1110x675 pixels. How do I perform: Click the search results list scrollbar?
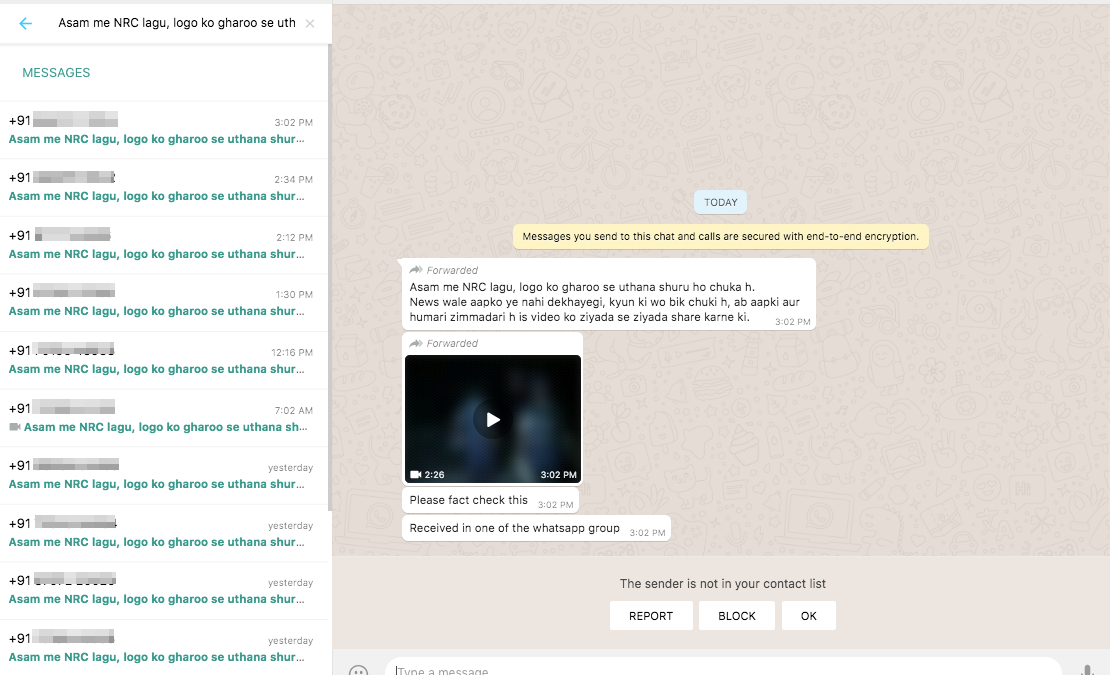point(329,277)
